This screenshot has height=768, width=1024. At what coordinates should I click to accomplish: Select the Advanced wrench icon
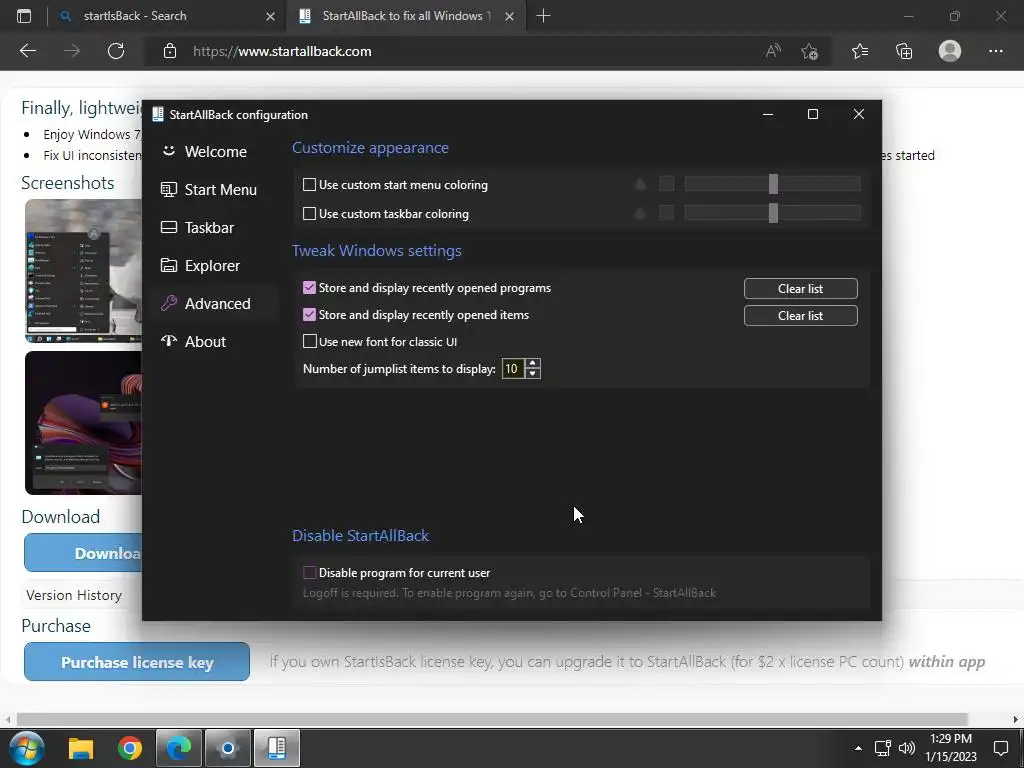point(168,303)
